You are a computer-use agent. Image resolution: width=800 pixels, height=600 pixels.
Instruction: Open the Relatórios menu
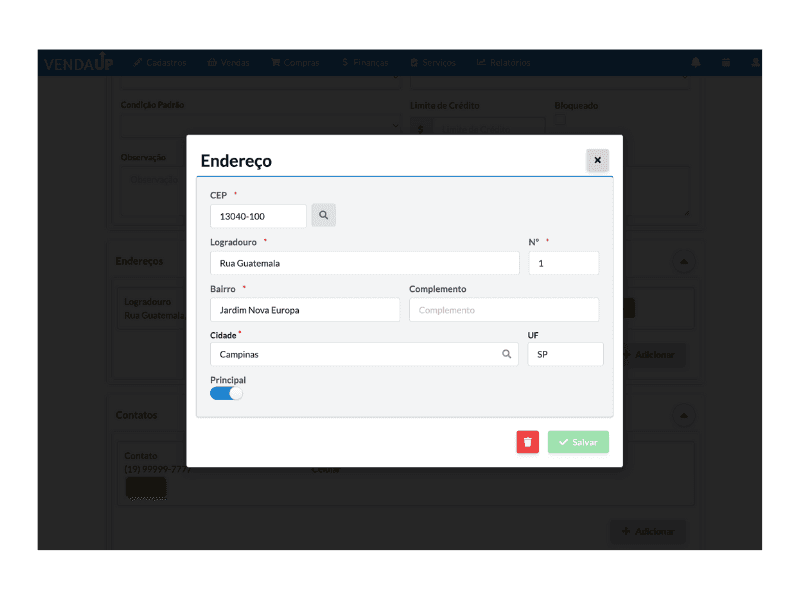pos(504,62)
